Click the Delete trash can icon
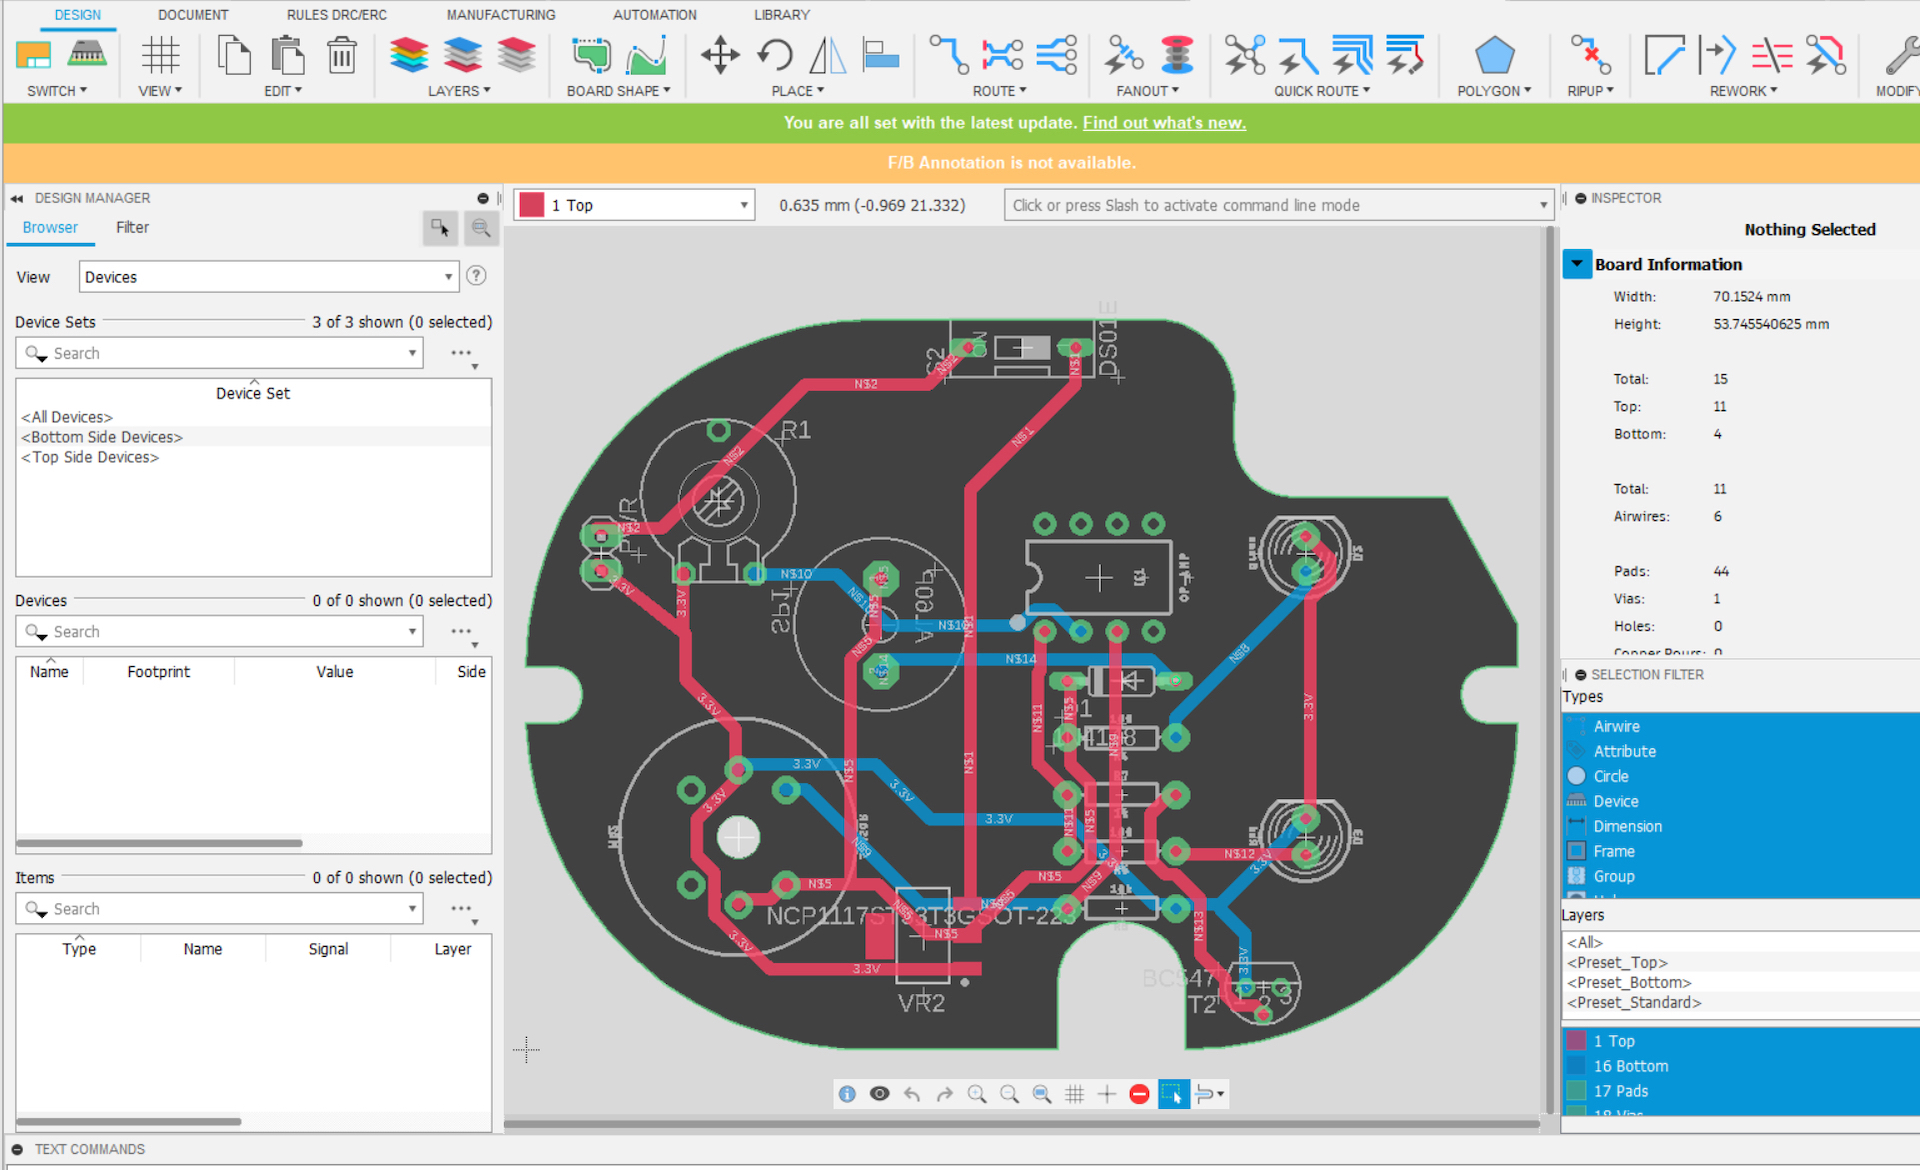The height and width of the screenshot is (1170, 1920). [x=341, y=56]
